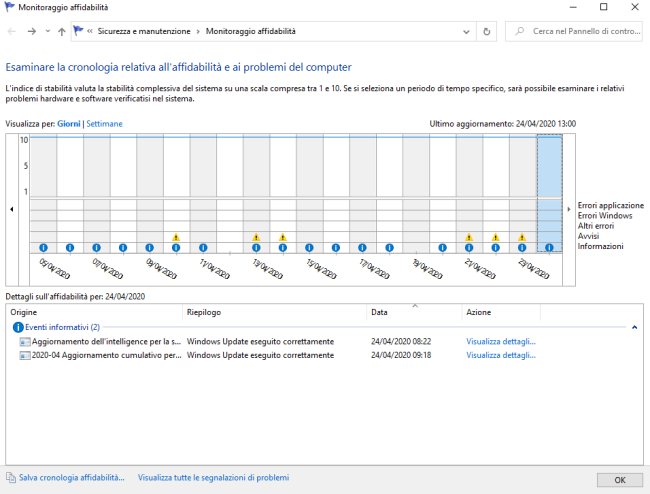Select the information icon for 06/04/2020
The height and width of the screenshot is (494, 650).
pyautogui.click(x=70, y=248)
